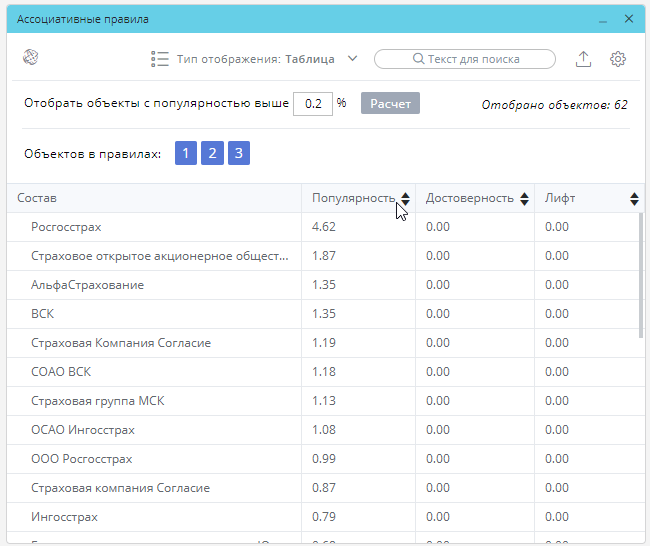Viewport: 650px width, 546px height.
Task: Click the Лифт column sort arrows
Action: tap(634, 199)
